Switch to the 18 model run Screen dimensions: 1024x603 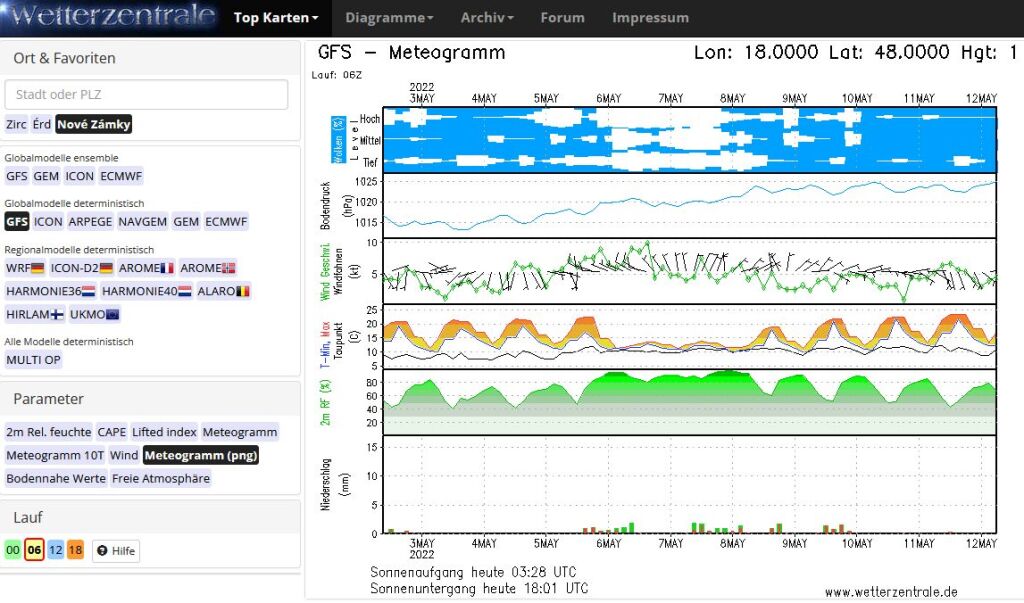(x=76, y=550)
